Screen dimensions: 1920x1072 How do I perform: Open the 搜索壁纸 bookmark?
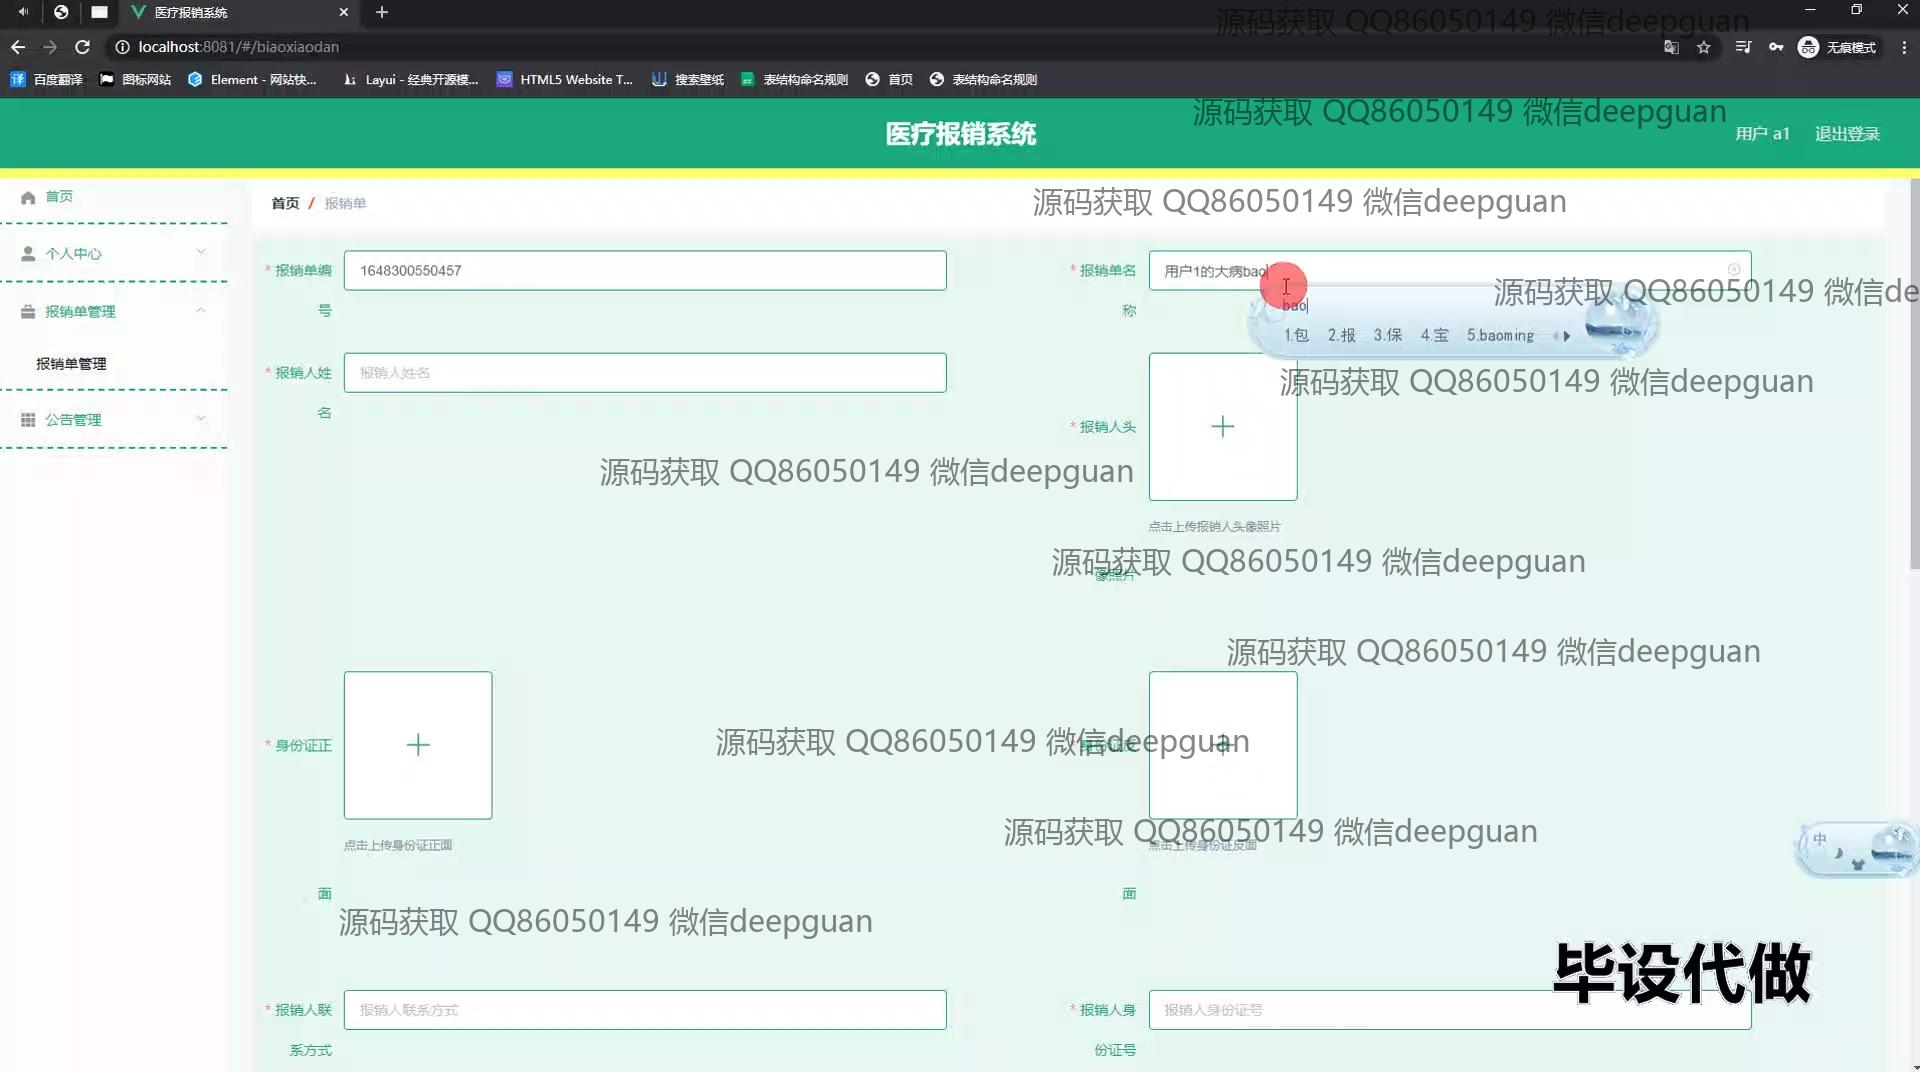tap(688, 80)
